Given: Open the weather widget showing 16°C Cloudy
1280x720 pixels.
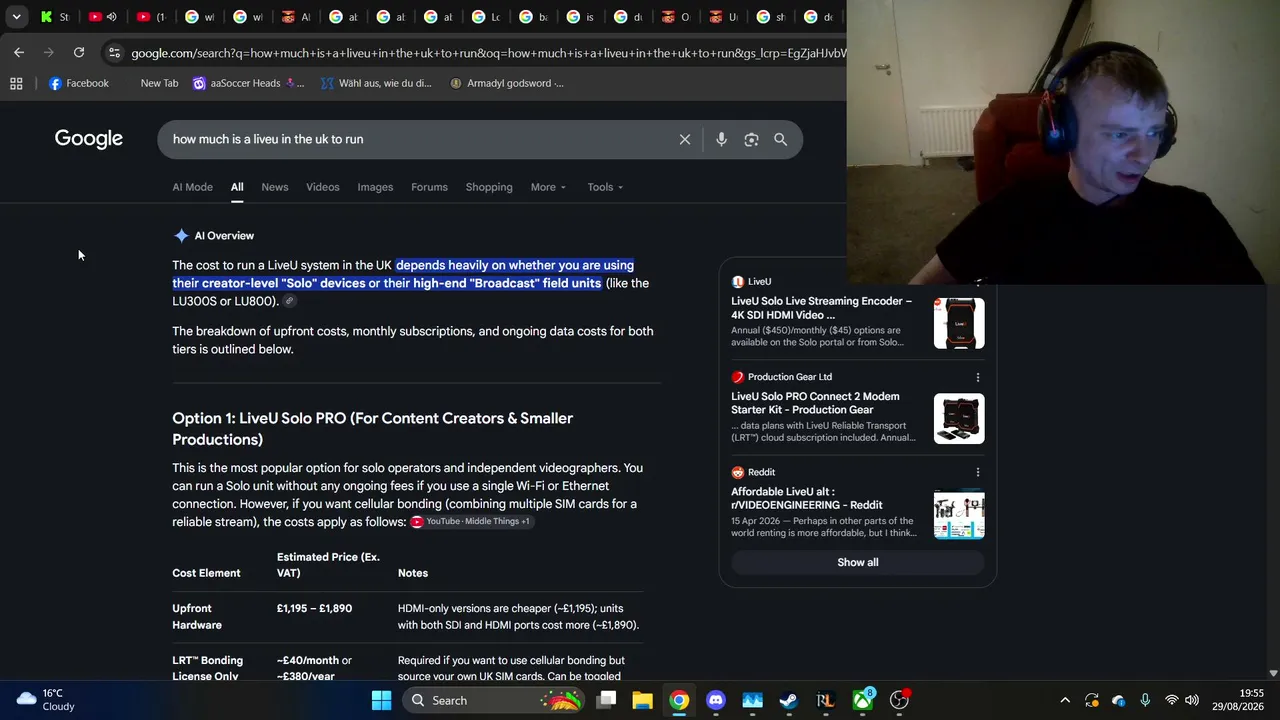Looking at the screenshot, I should tap(47, 700).
